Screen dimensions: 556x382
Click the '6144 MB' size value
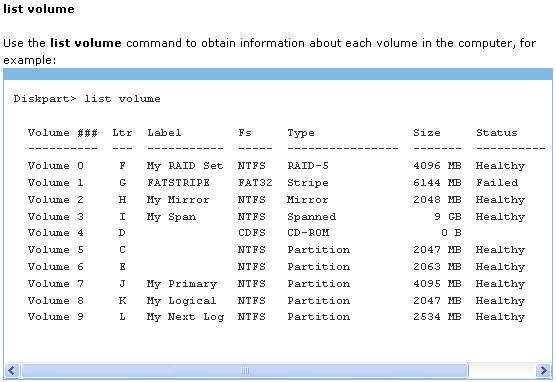pos(437,183)
